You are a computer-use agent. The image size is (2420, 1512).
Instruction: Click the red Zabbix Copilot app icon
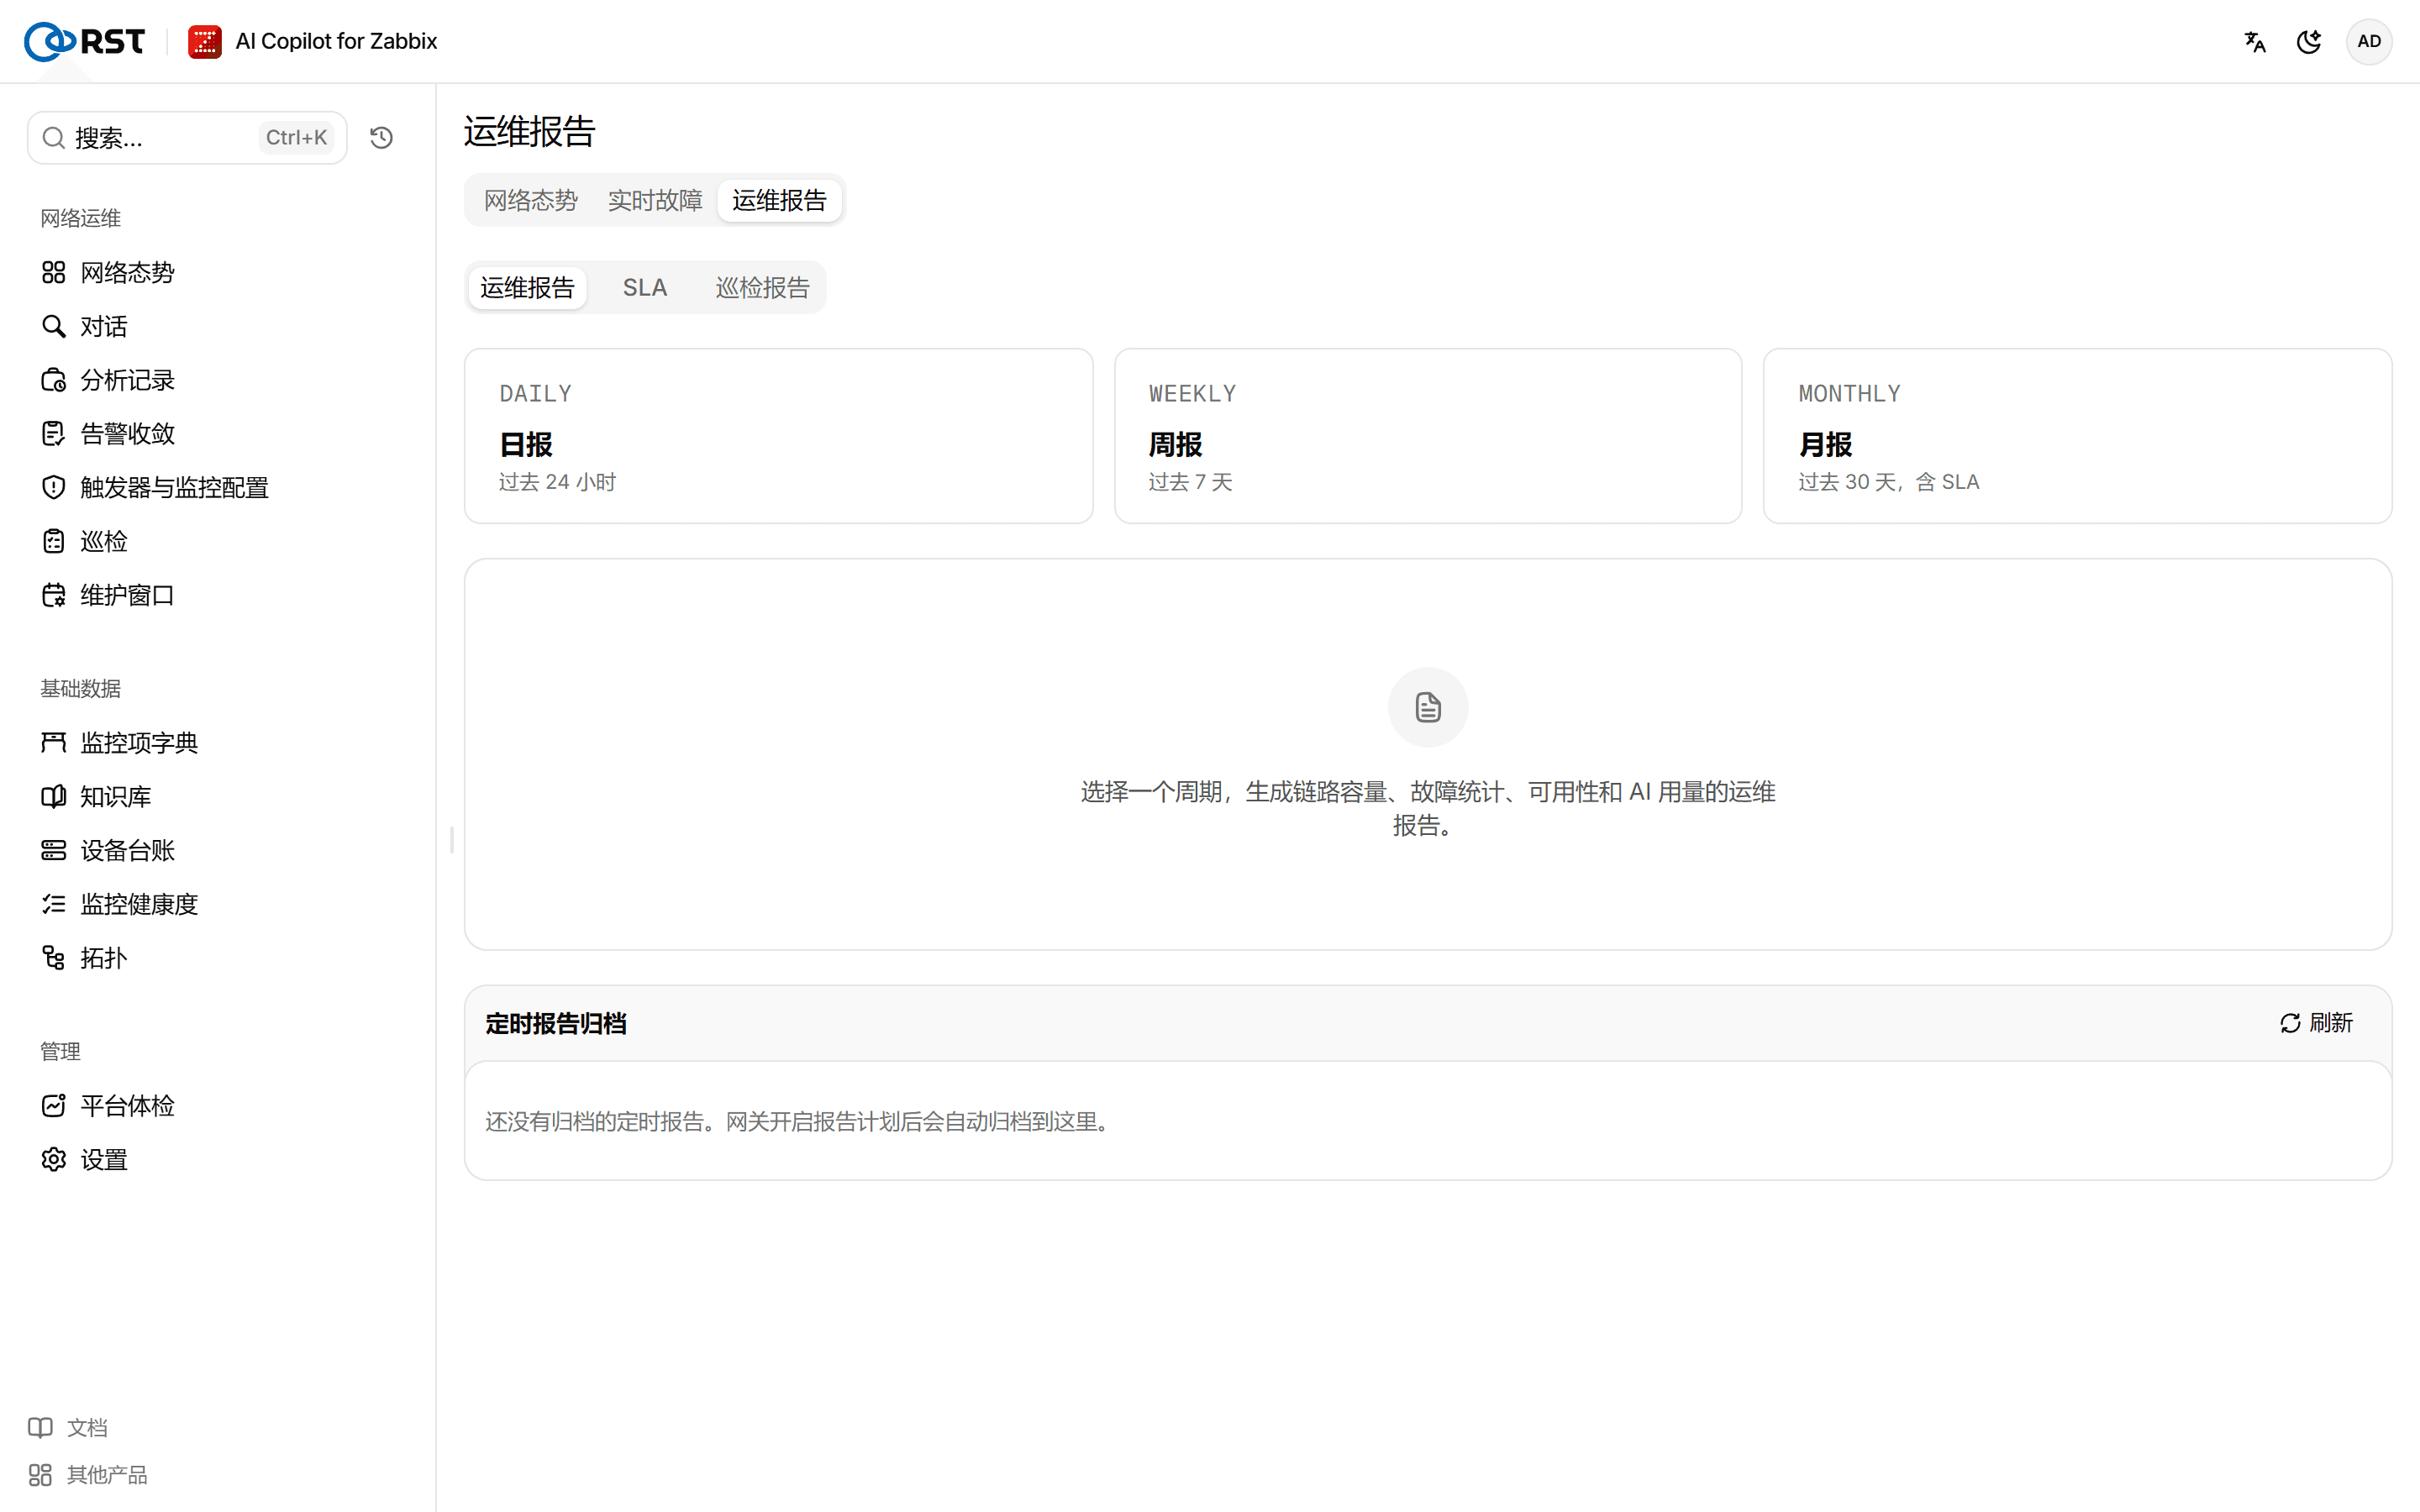[x=205, y=41]
